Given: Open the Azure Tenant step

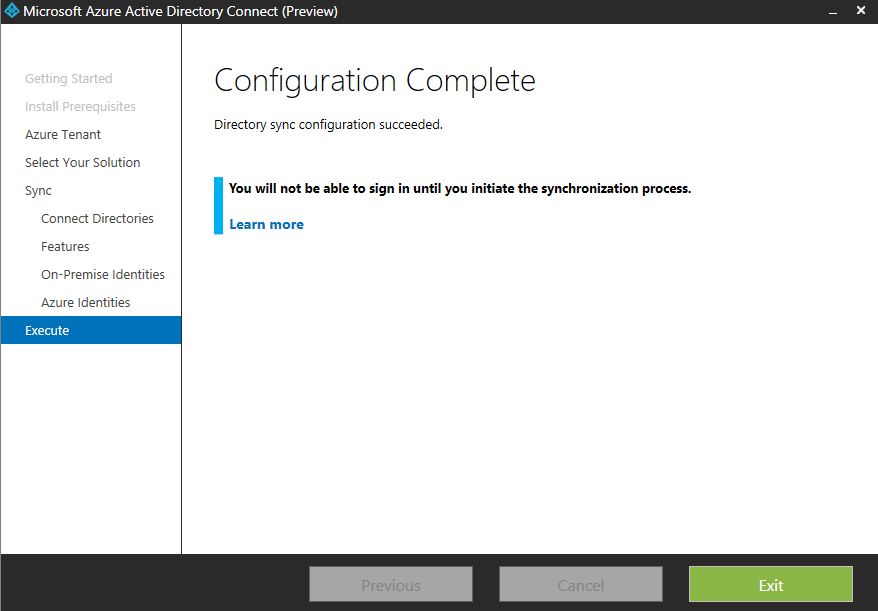Looking at the screenshot, I should [x=63, y=135].
